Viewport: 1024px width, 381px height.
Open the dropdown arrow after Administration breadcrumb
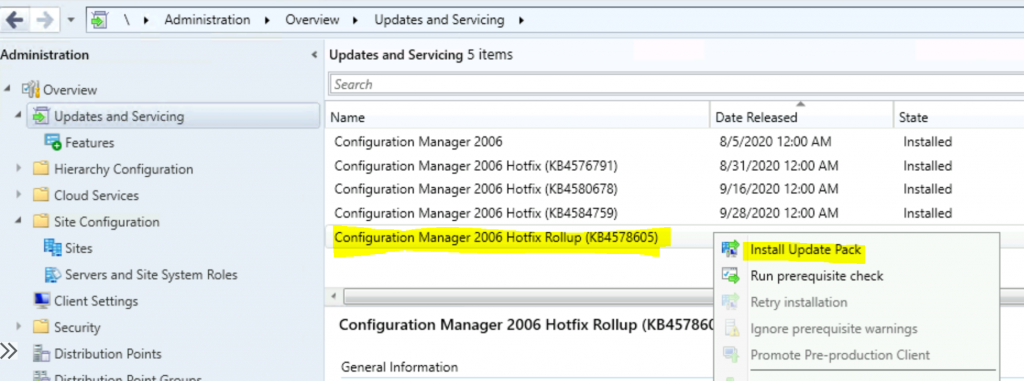click(268, 20)
